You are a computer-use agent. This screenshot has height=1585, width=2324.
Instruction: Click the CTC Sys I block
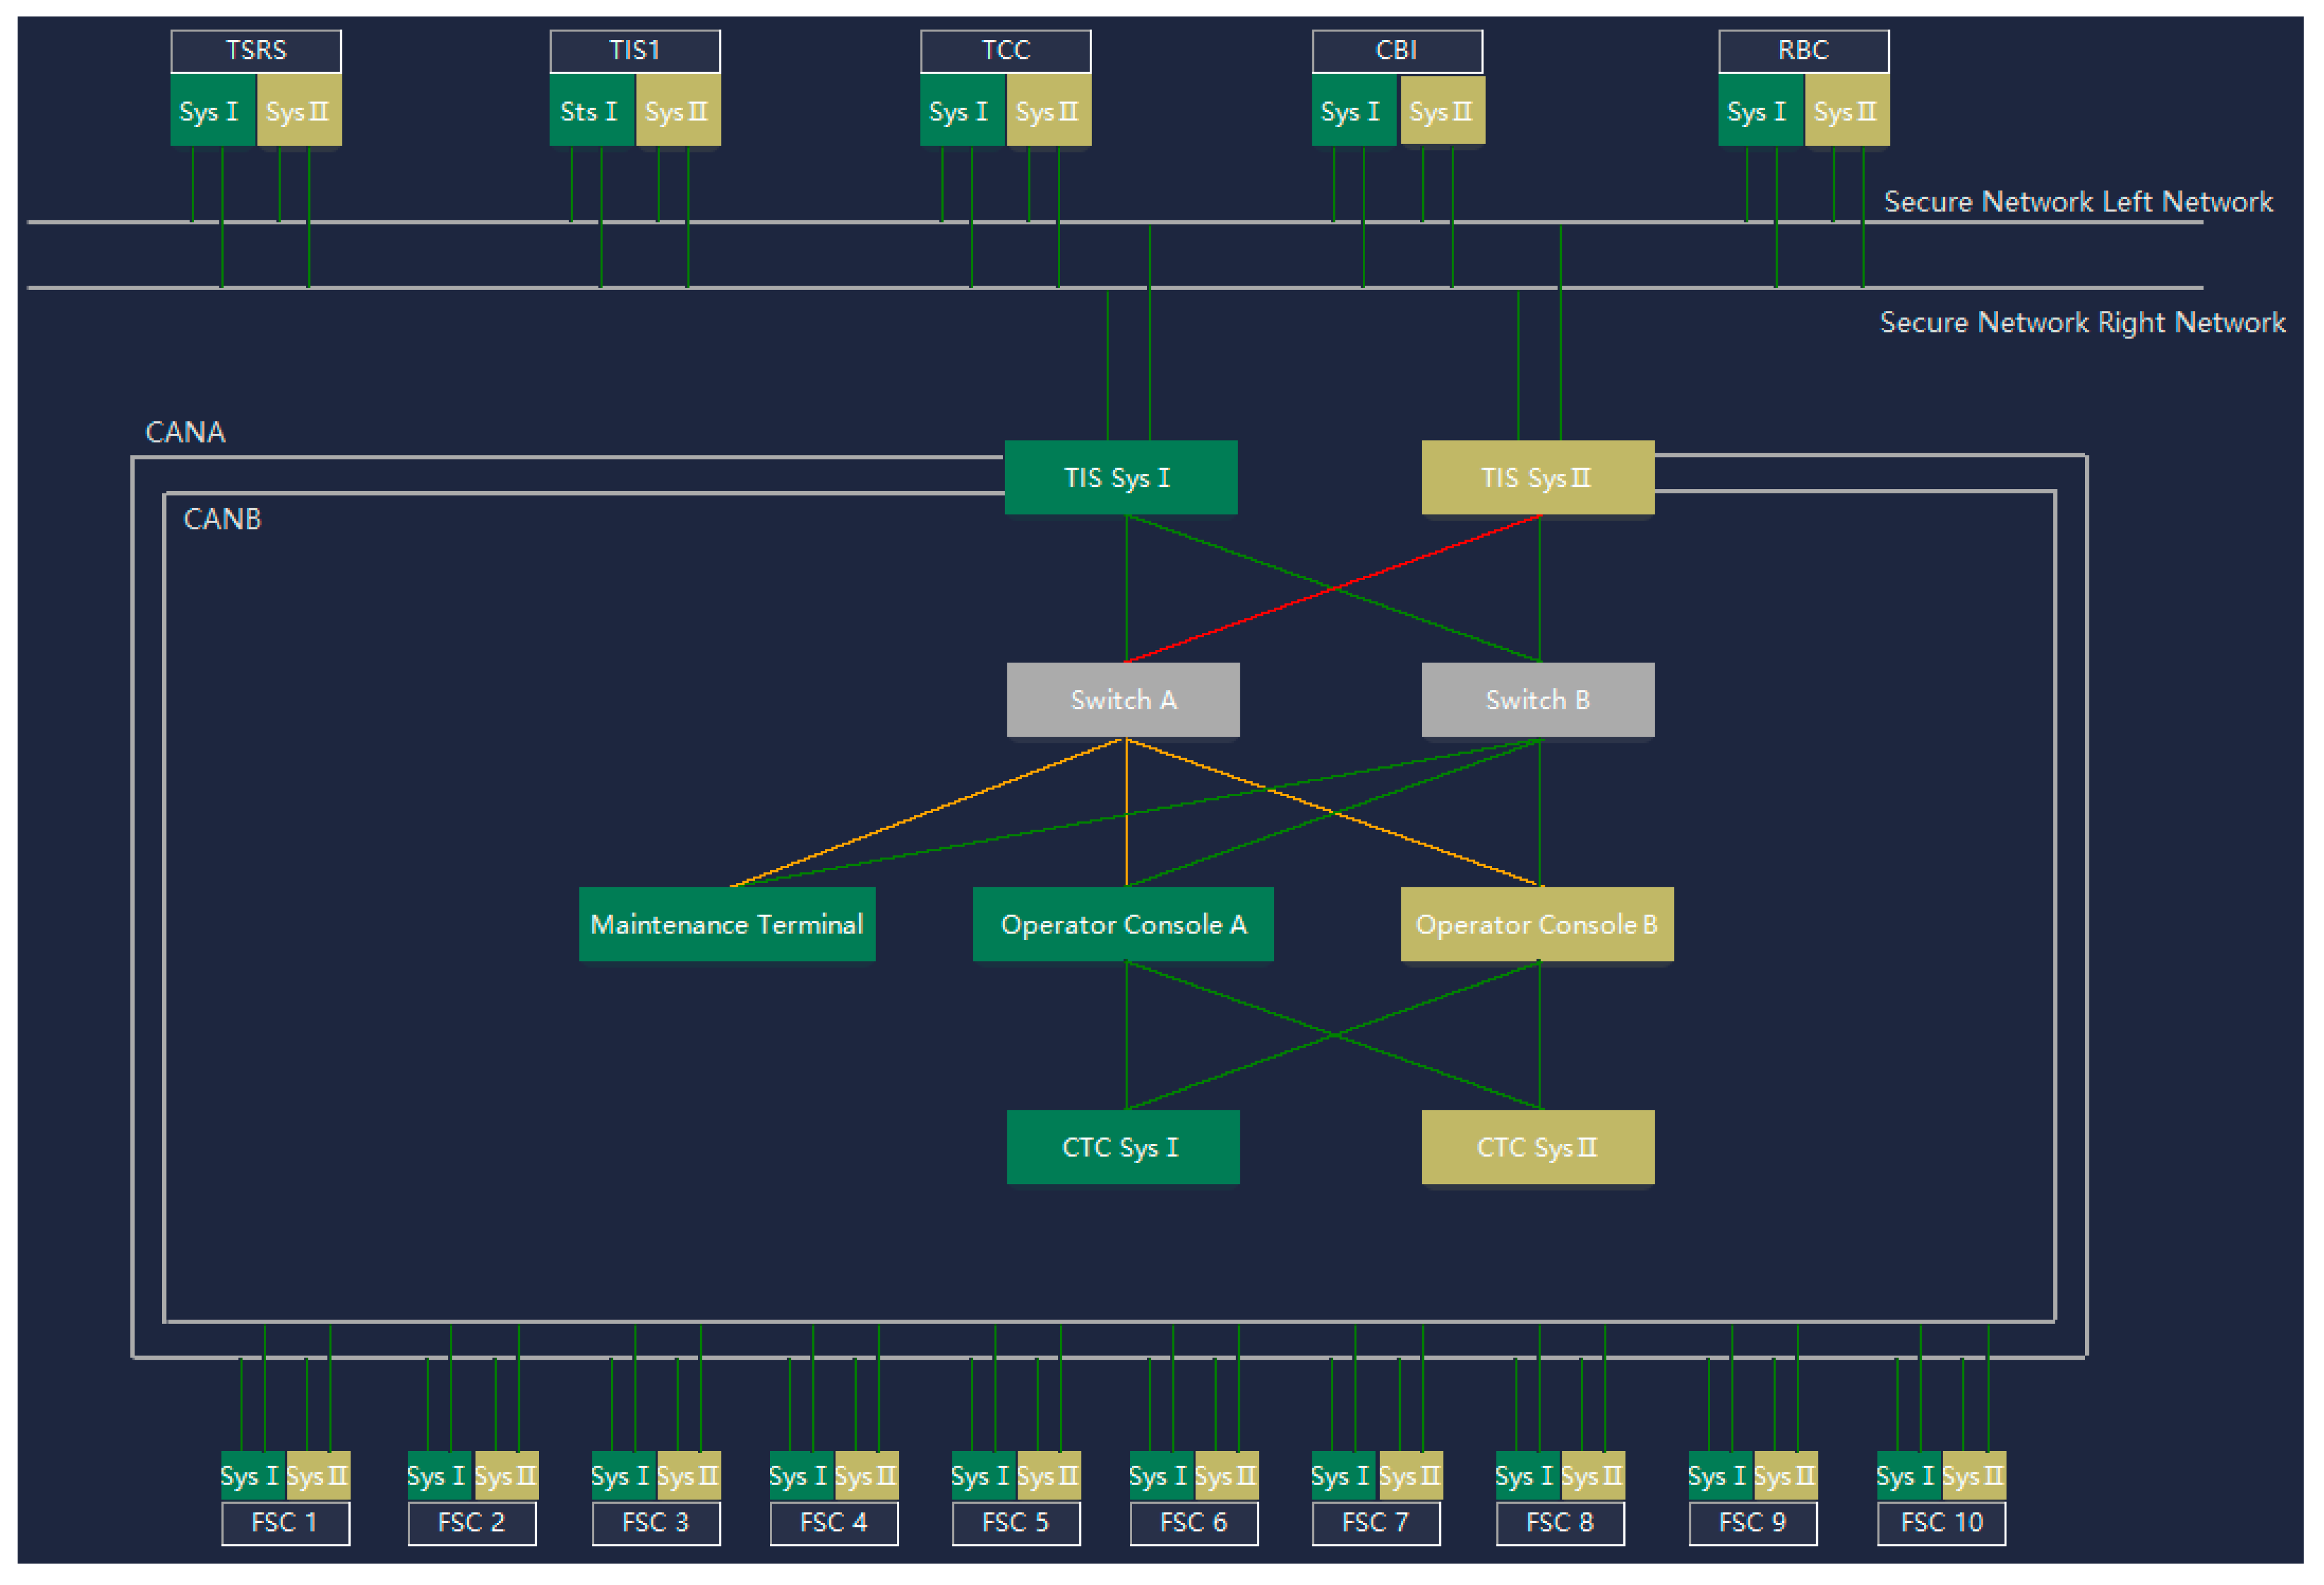pos(1122,1147)
